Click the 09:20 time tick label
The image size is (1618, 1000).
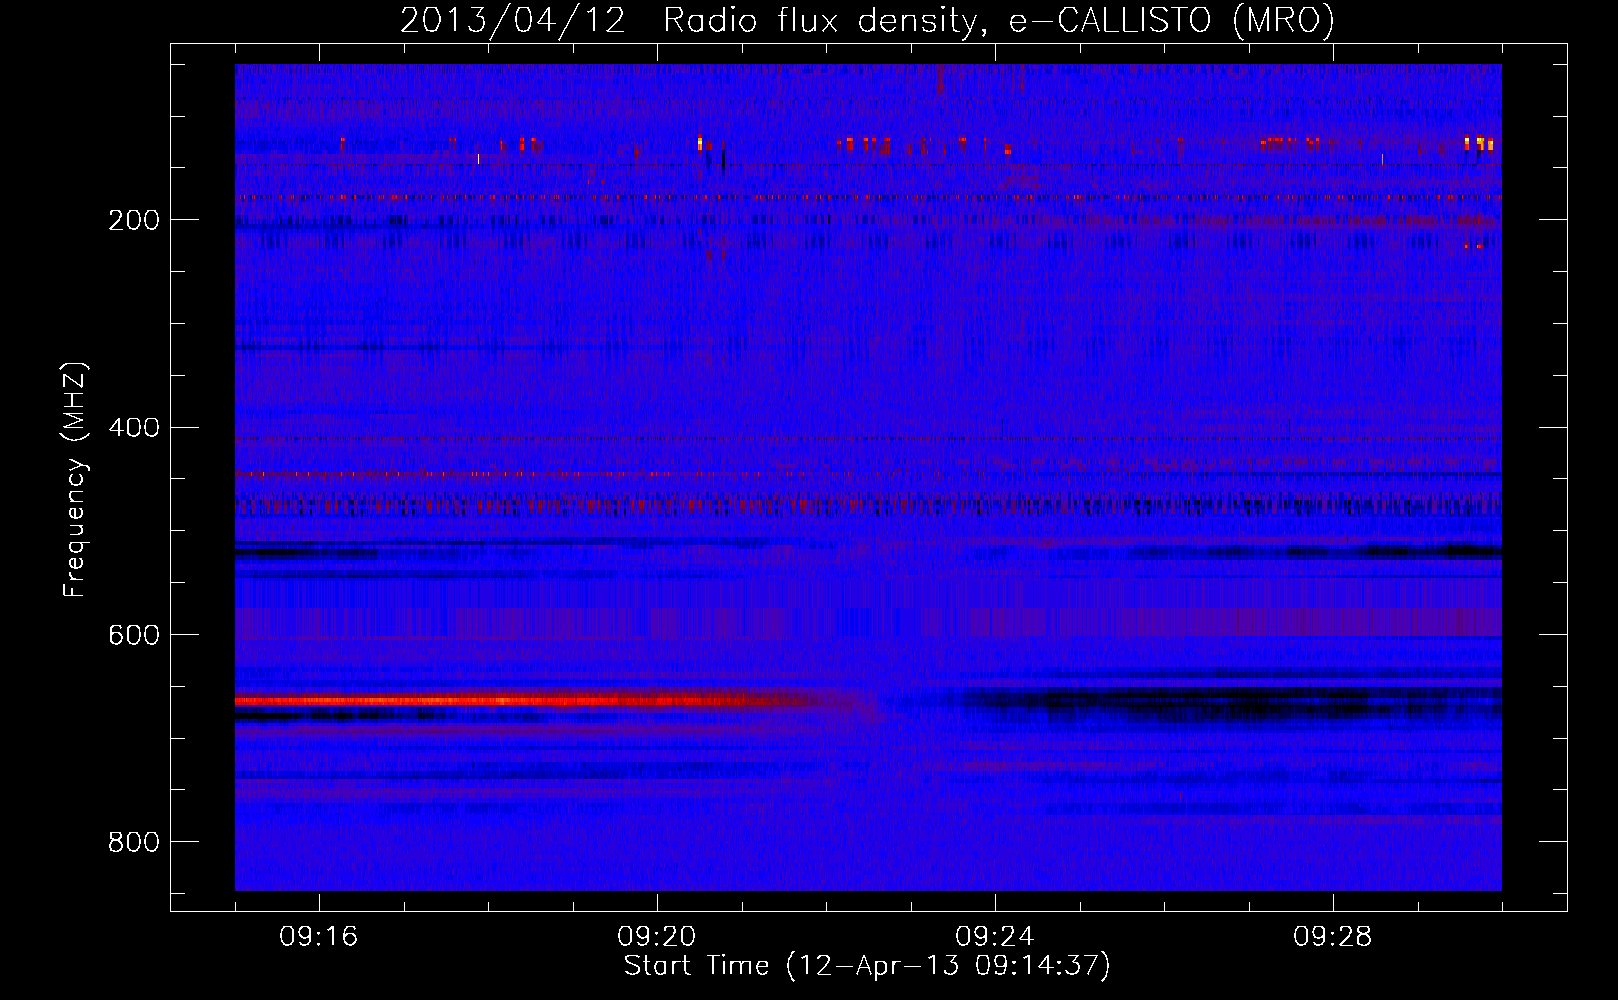coord(657,937)
